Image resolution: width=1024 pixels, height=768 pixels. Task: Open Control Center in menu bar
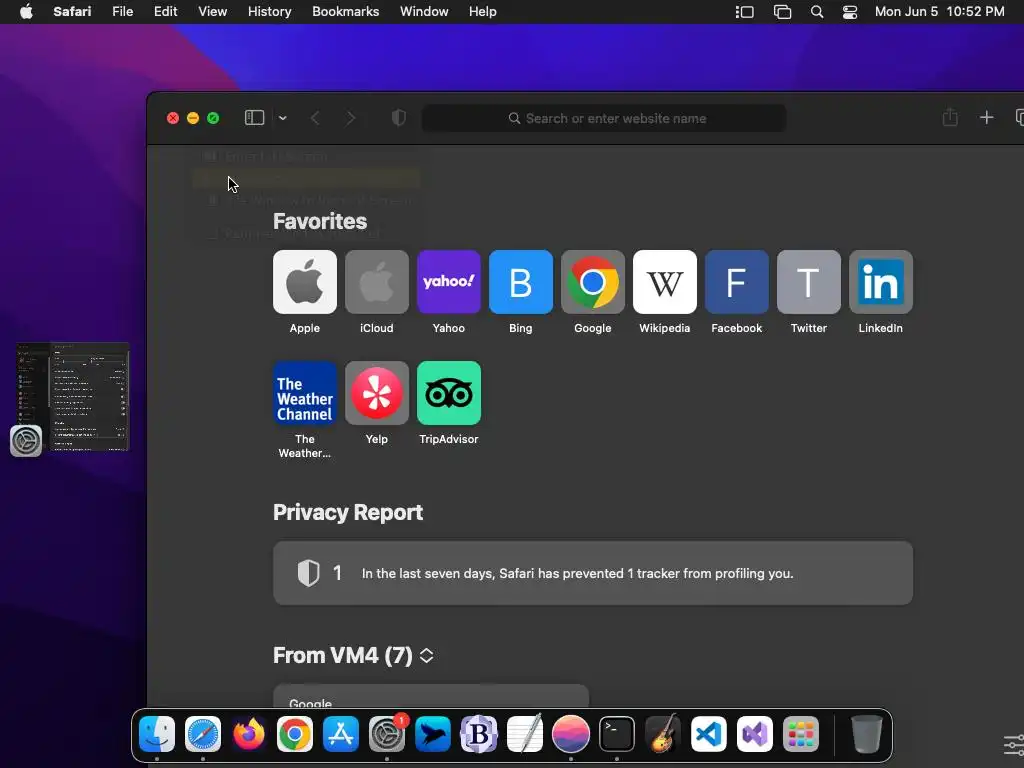850,12
